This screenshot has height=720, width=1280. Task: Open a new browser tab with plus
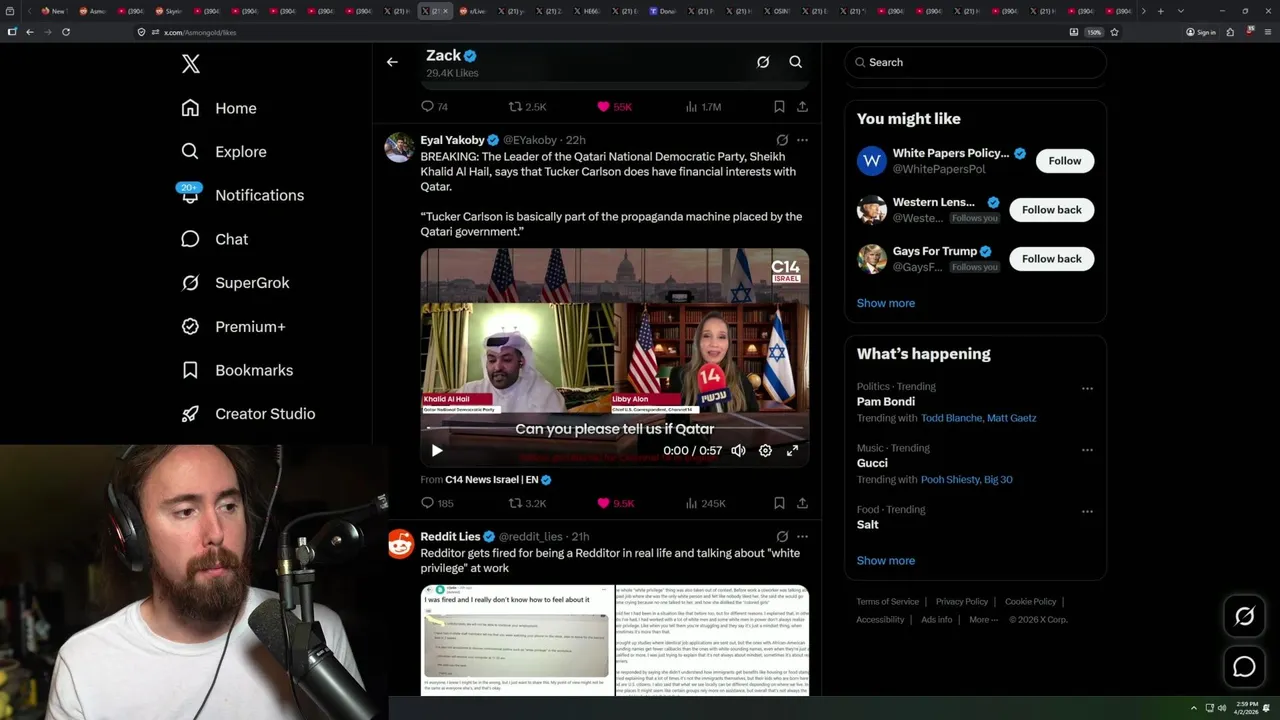click(1160, 11)
